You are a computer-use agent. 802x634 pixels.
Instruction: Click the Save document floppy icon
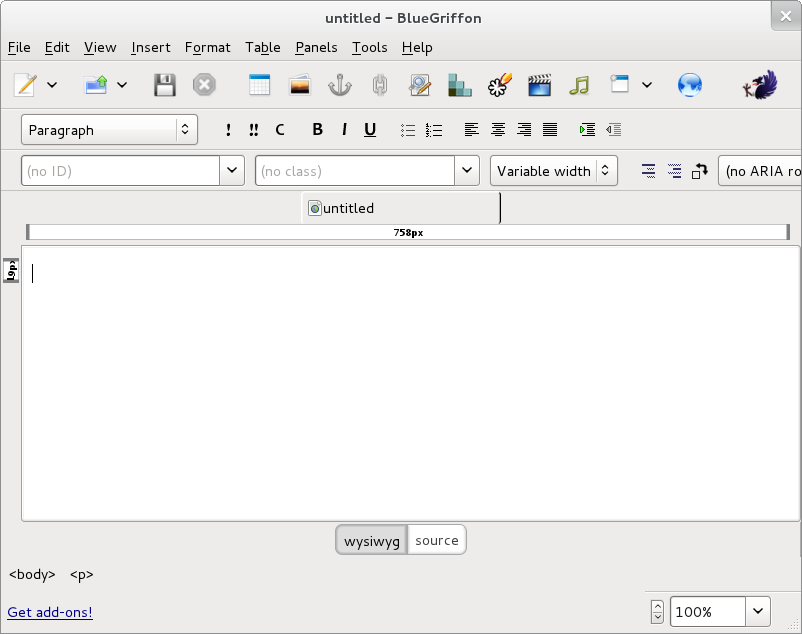coord(165,85)
